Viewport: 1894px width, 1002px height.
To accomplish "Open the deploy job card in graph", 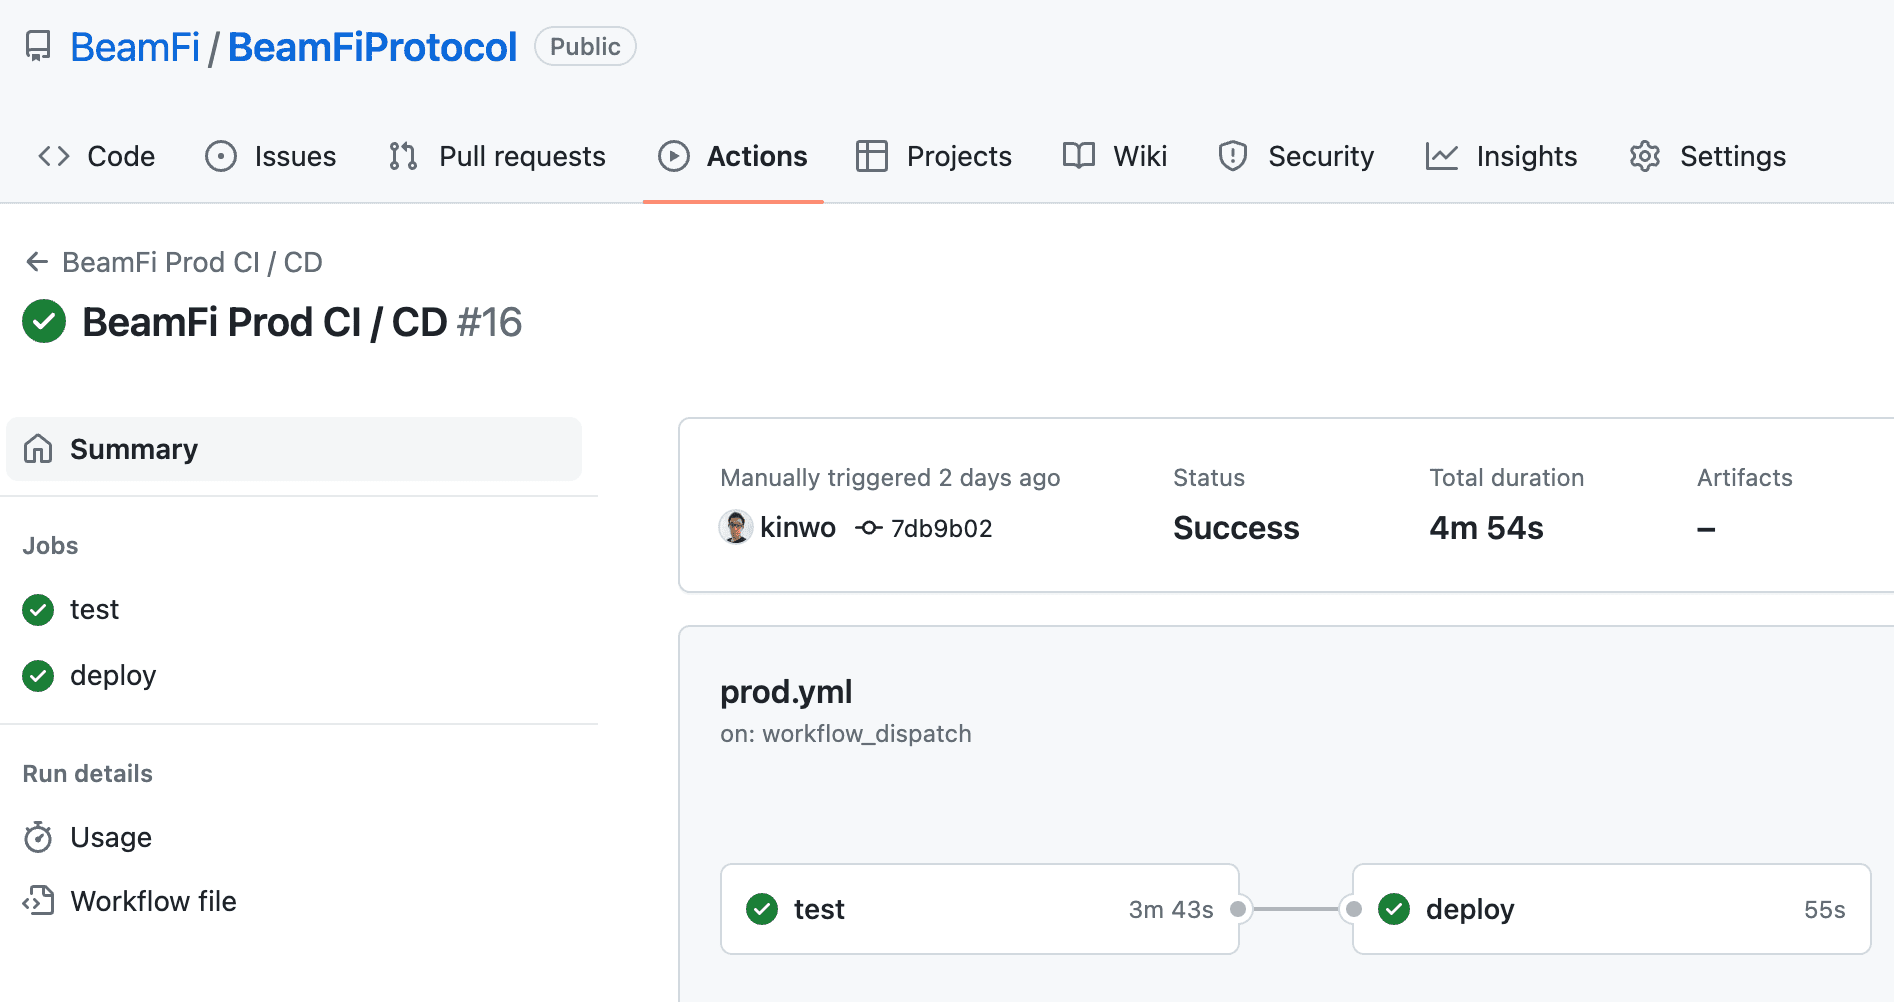I will [x=1611, y=909].
